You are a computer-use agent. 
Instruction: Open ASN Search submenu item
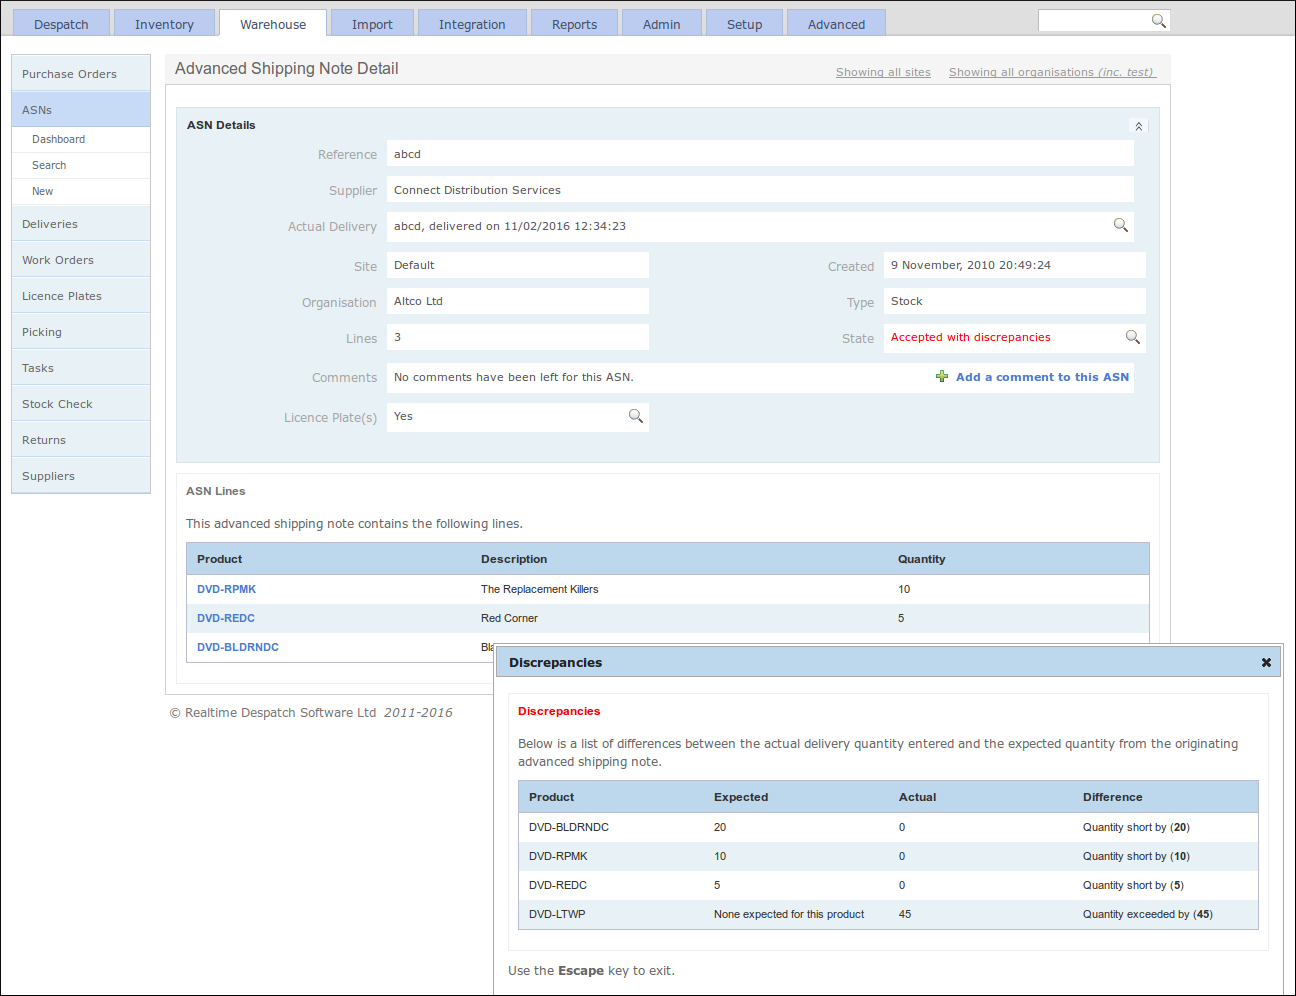(x=81, y=165)
